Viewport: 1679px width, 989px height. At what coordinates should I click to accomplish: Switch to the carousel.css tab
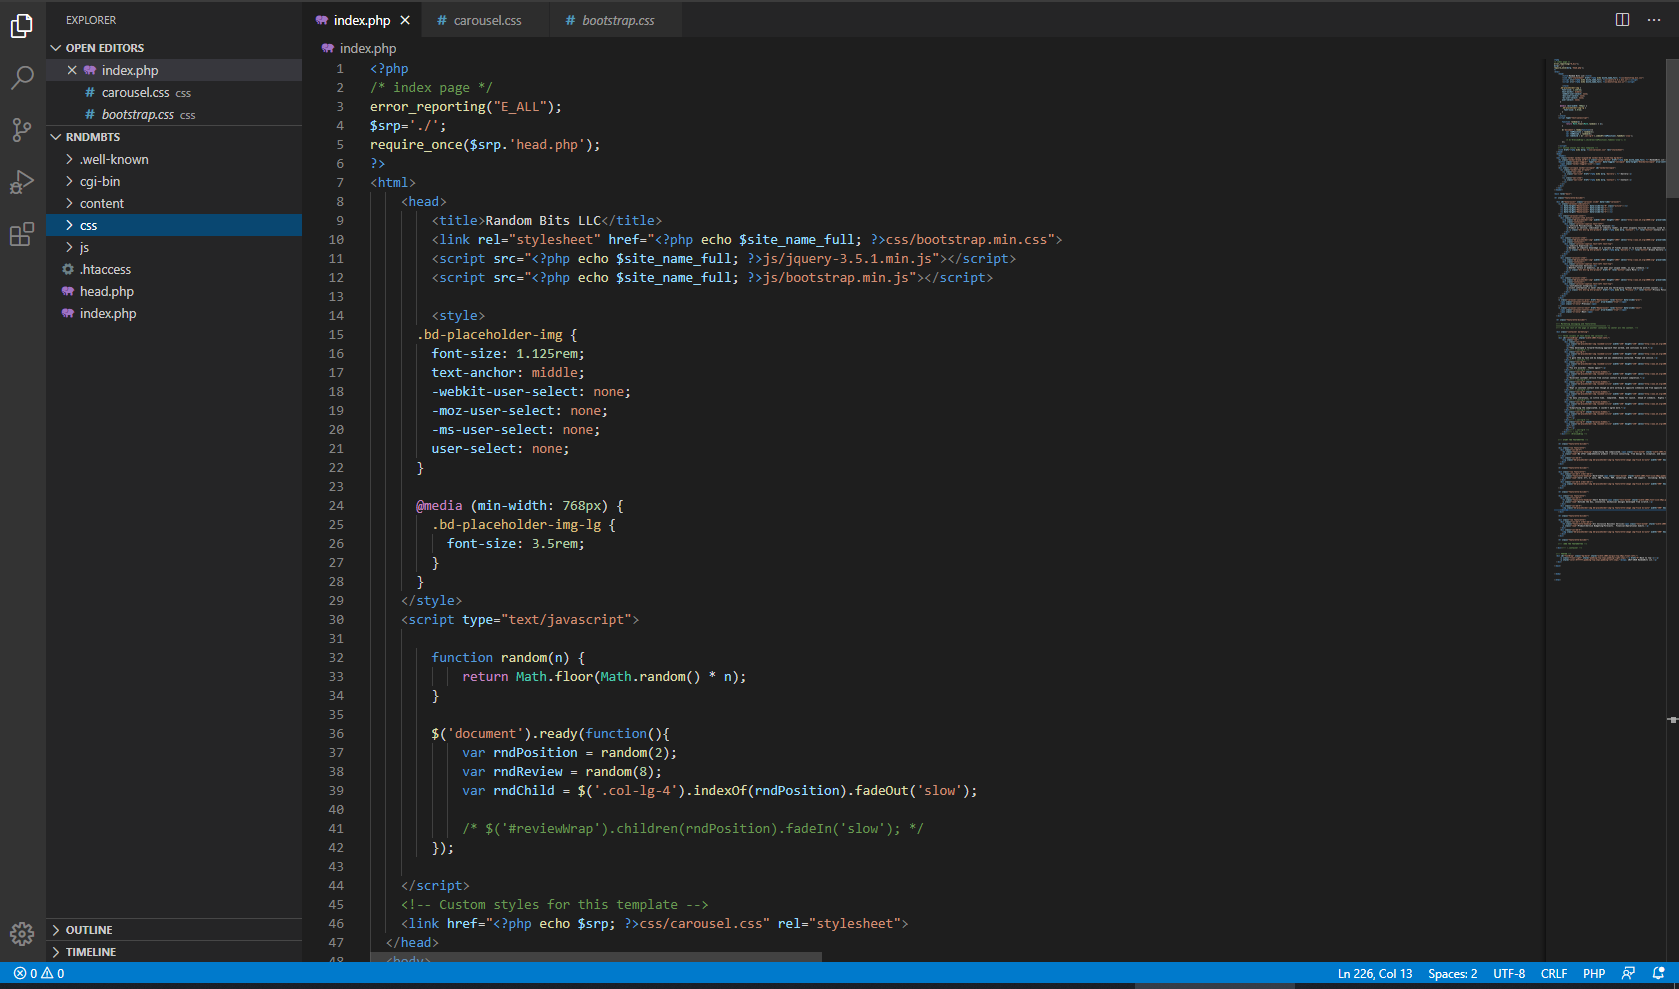[487, 20]
